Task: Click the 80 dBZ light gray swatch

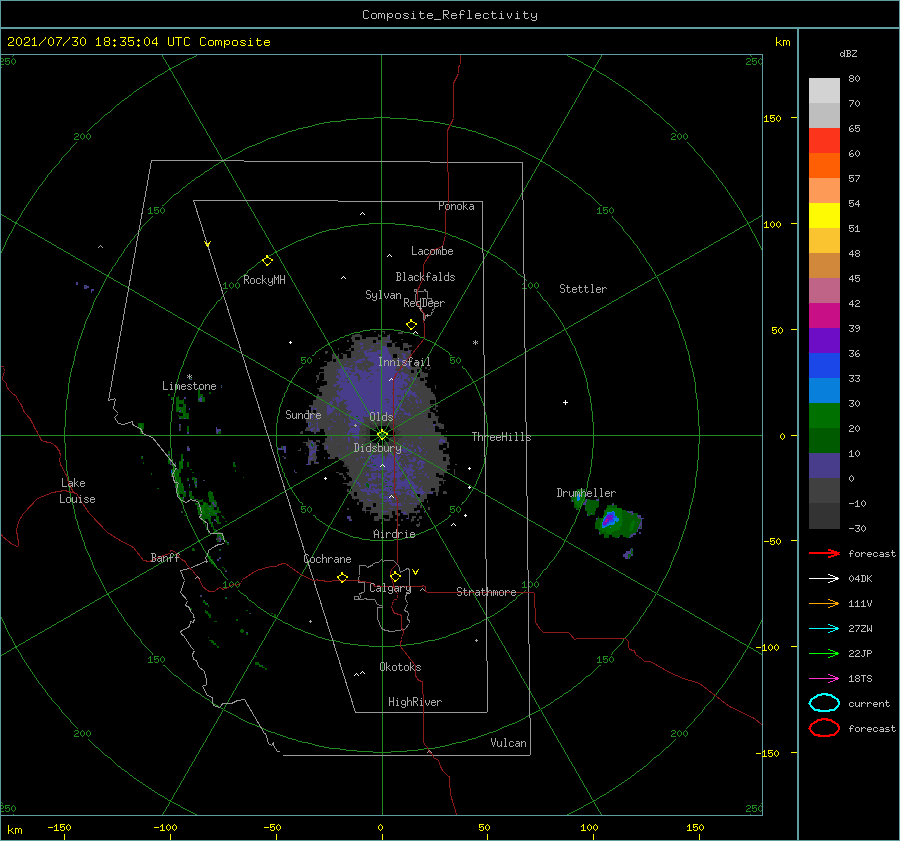Action: (x=824, y=90)
